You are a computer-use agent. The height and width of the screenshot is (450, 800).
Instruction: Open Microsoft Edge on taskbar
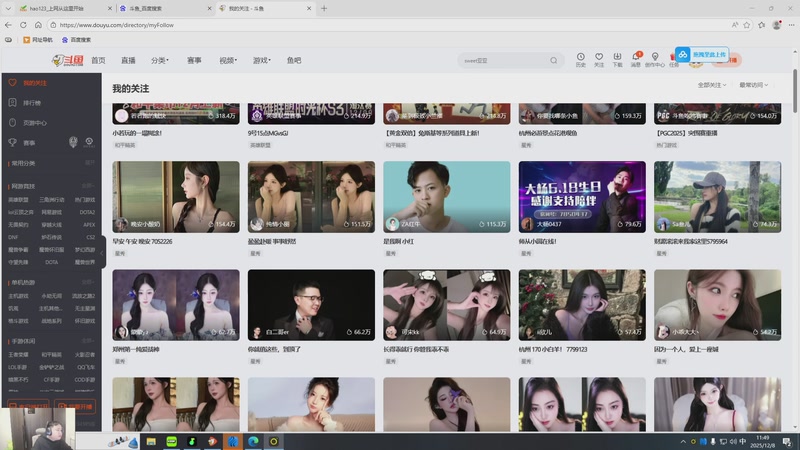pyautogui.click(x=253, y=441)
